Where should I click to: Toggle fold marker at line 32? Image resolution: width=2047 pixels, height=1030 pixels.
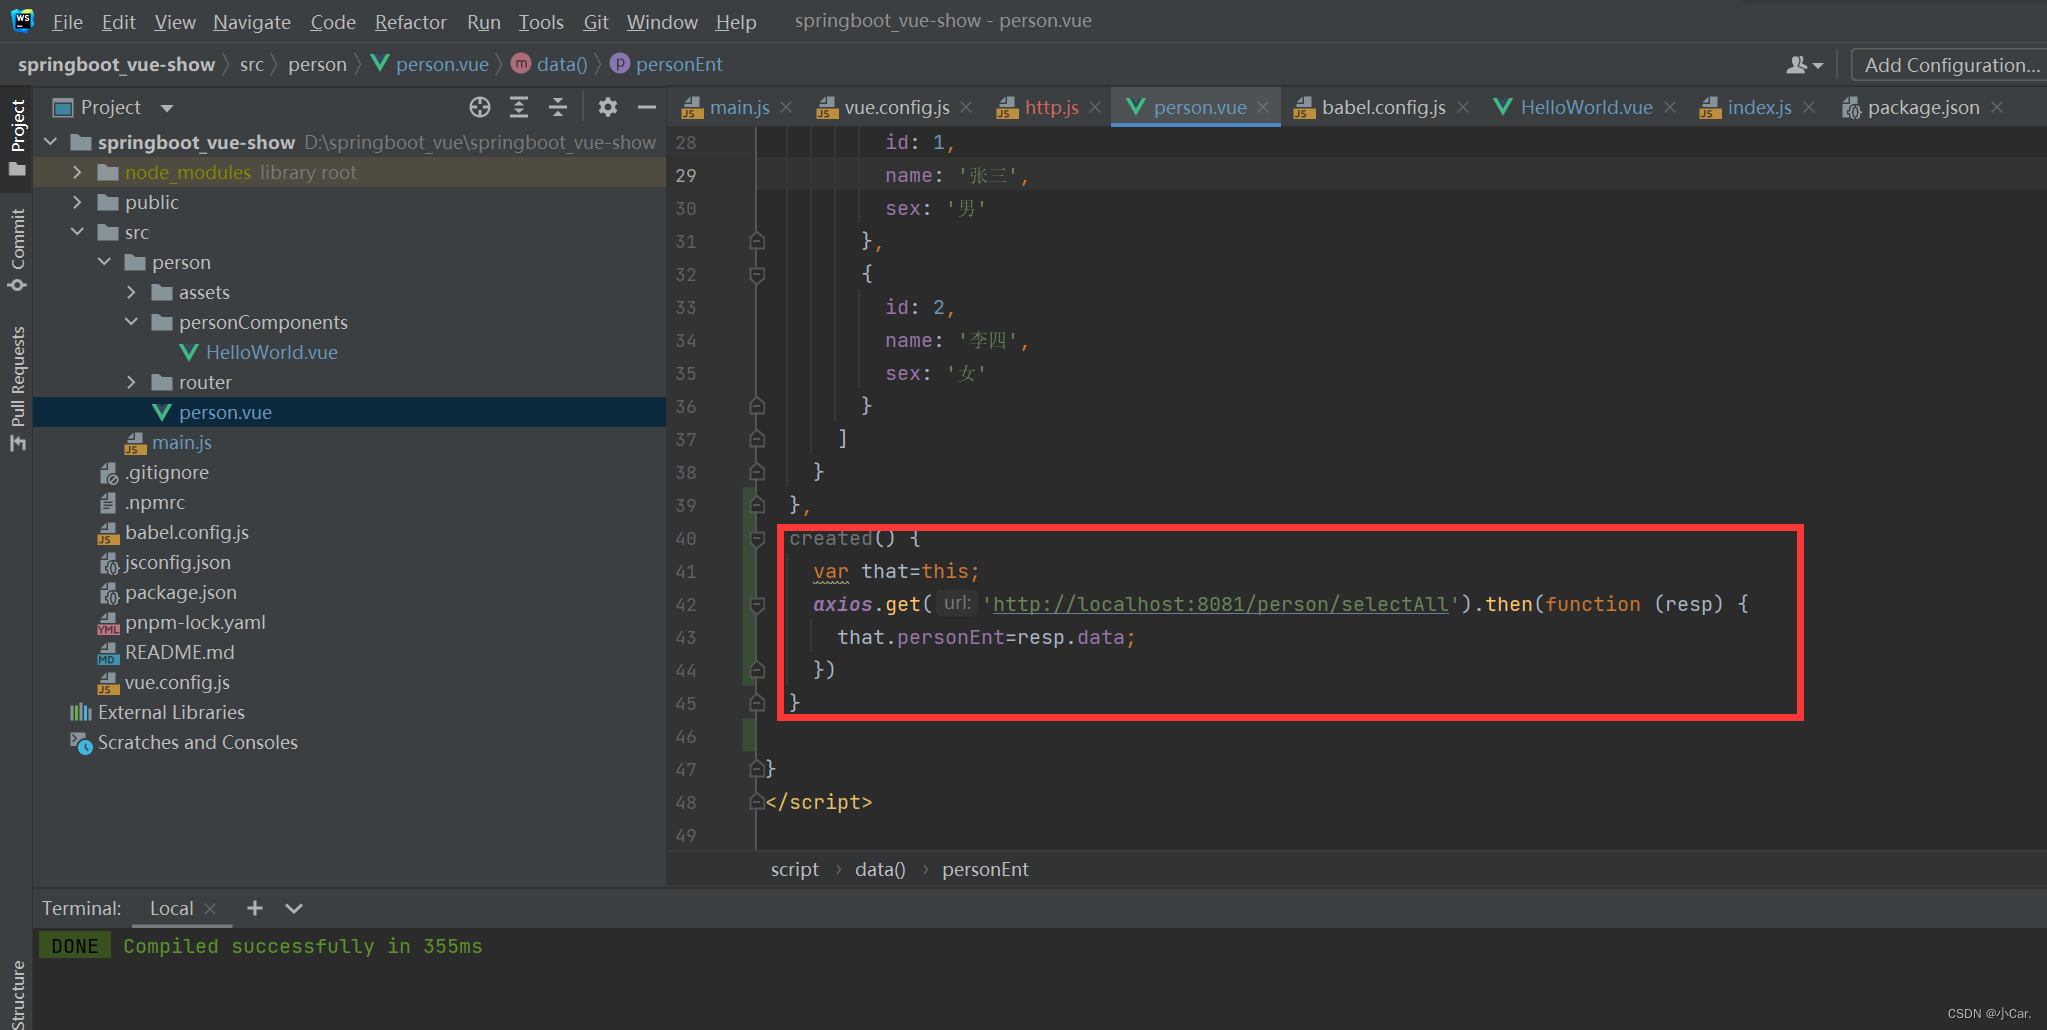coord(757,275)
